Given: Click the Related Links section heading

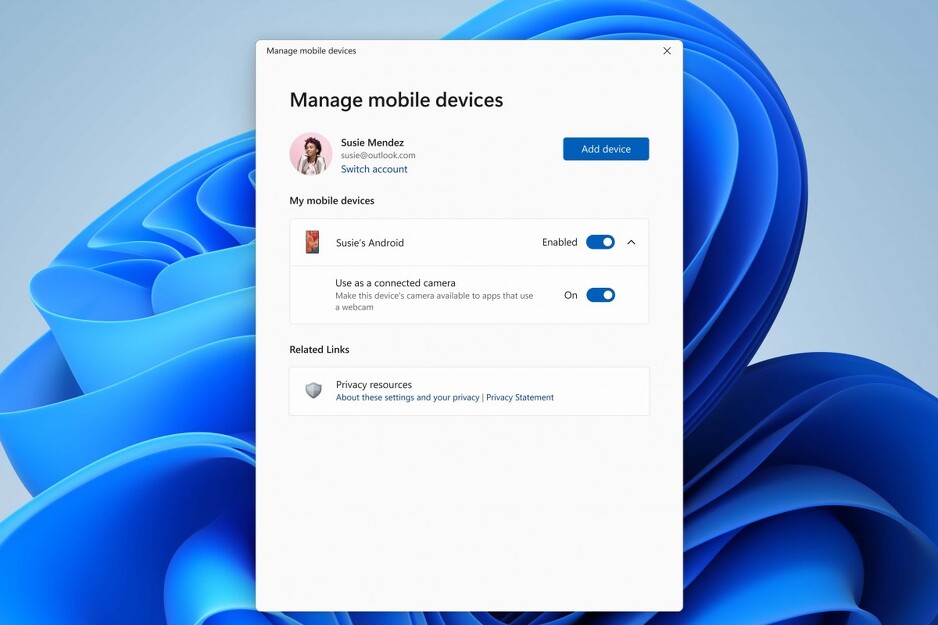Looking at the screenshot, I should 319,350.
